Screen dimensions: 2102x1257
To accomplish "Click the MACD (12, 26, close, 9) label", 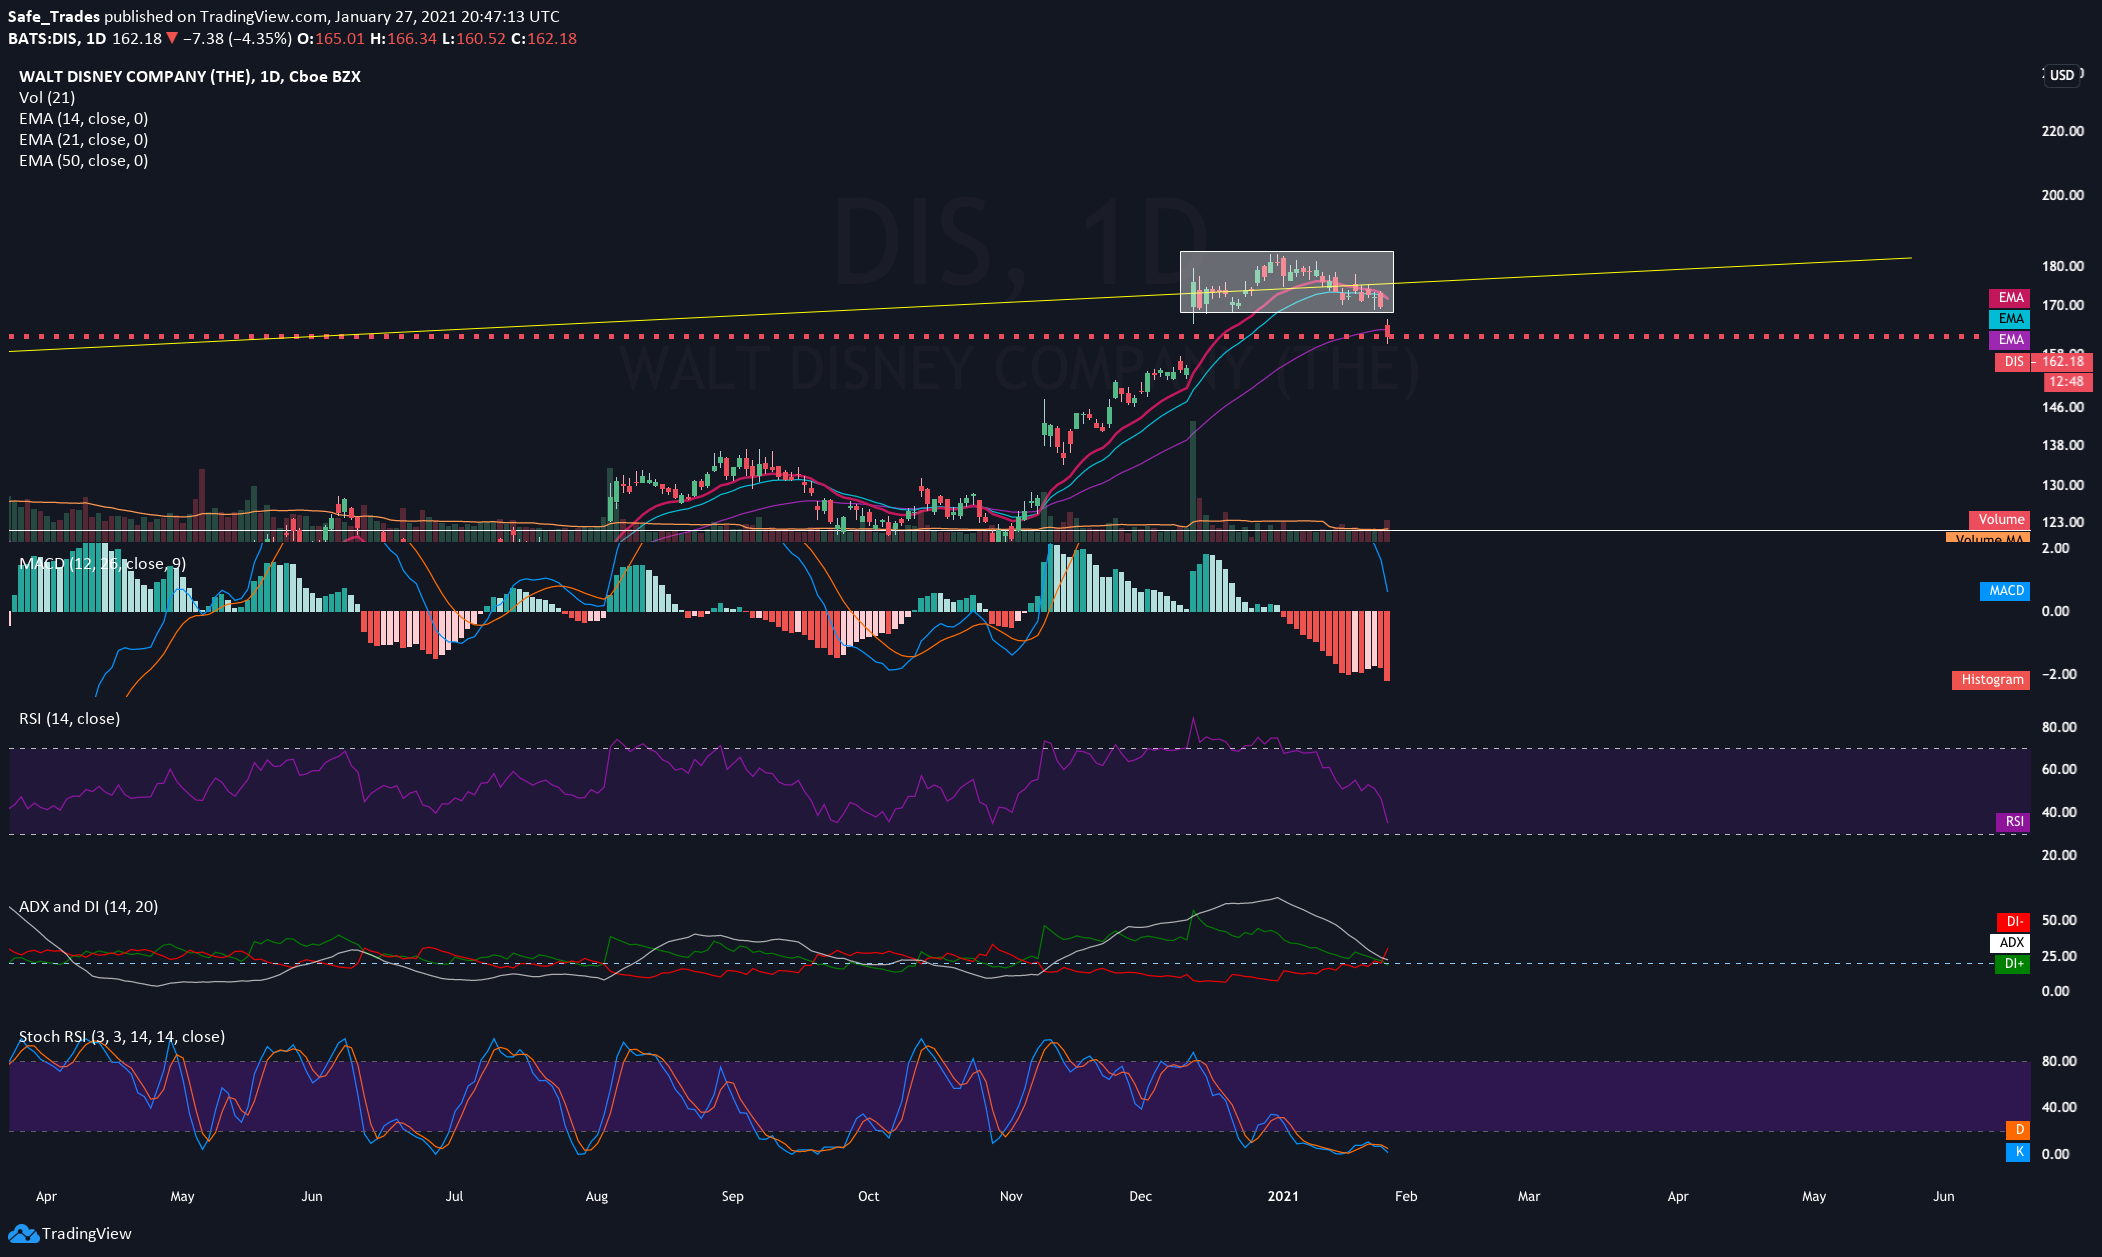I will 103,563.
